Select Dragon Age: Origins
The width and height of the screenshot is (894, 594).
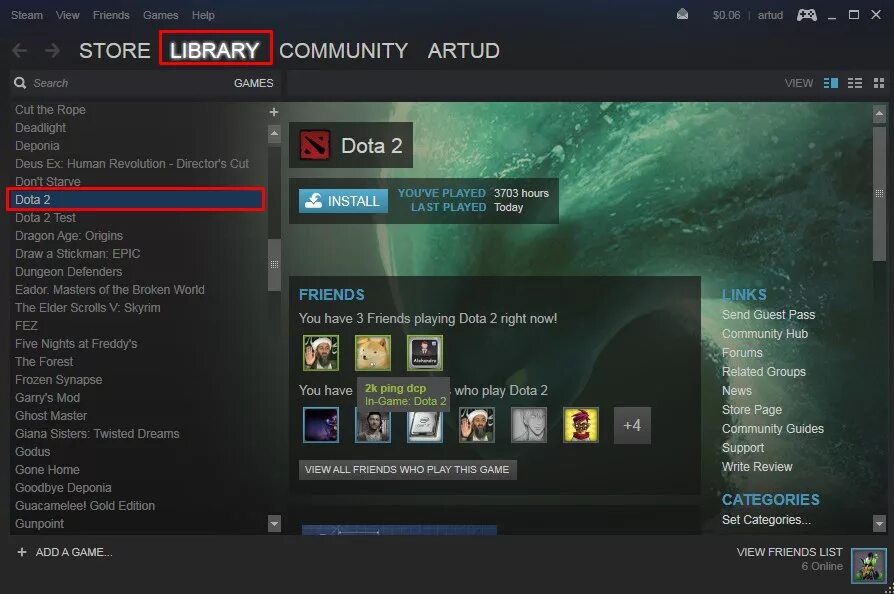(x=68, y=236)
